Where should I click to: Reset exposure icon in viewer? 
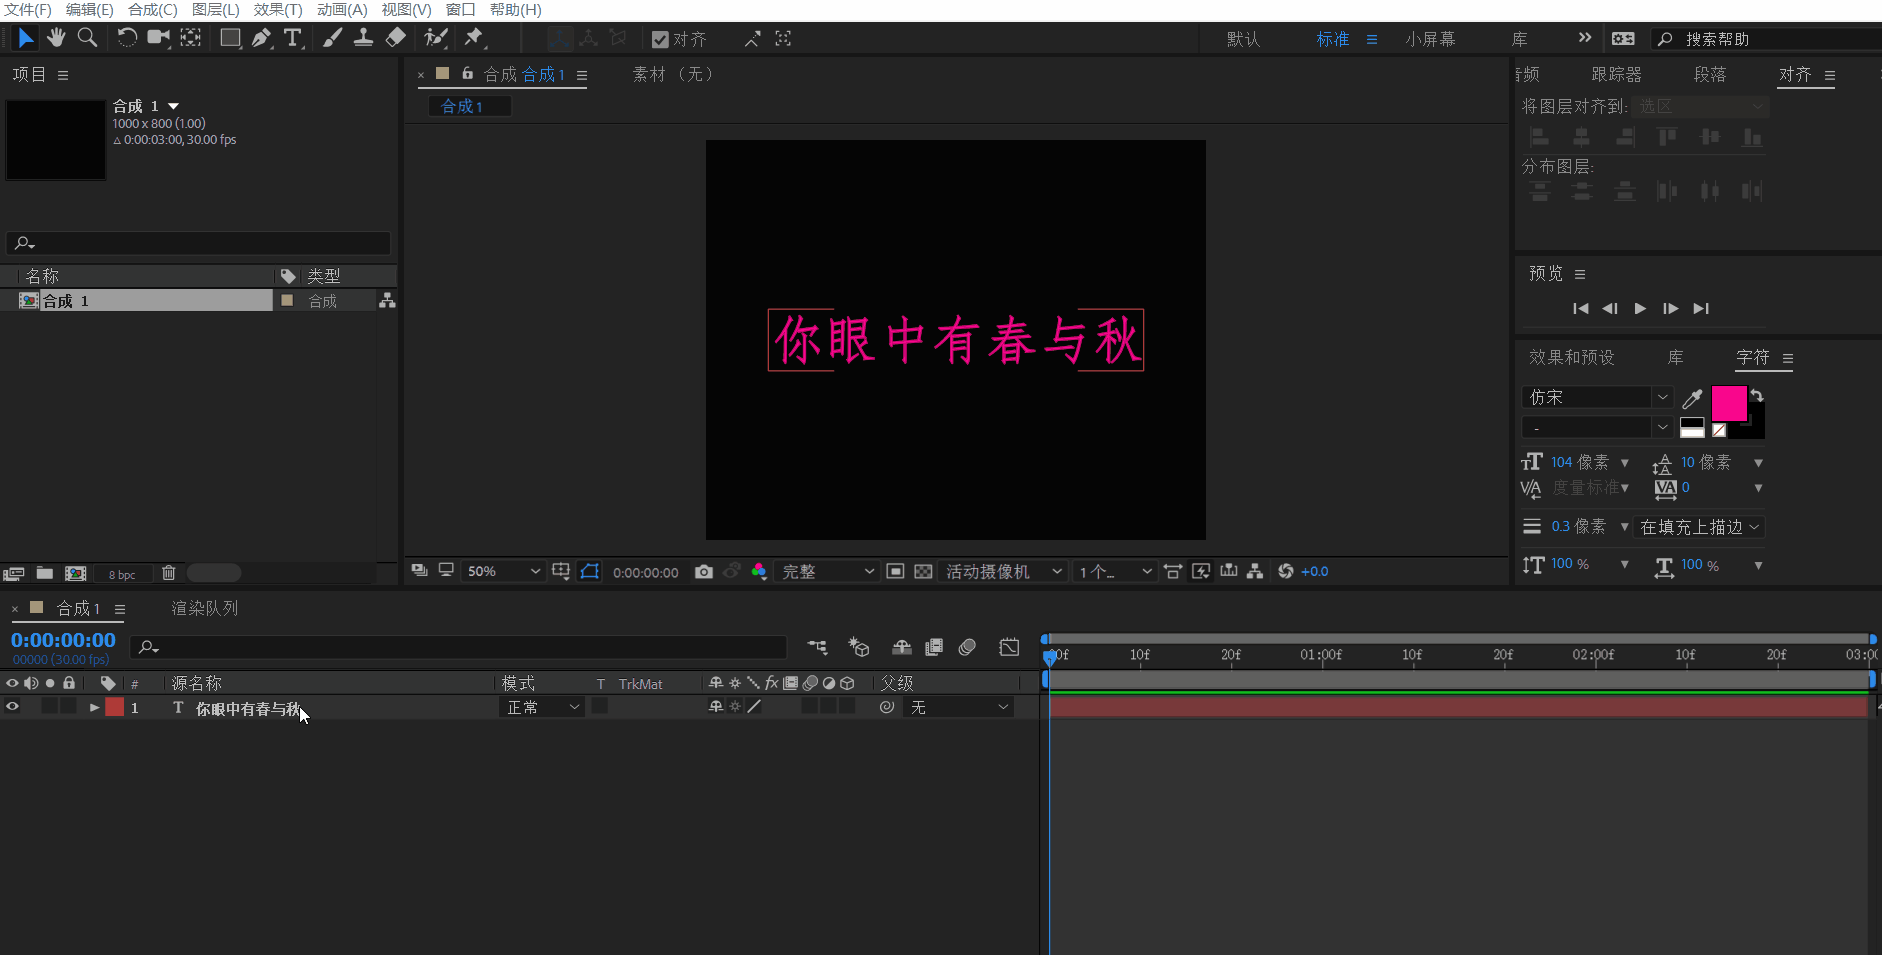point(1286,571)
